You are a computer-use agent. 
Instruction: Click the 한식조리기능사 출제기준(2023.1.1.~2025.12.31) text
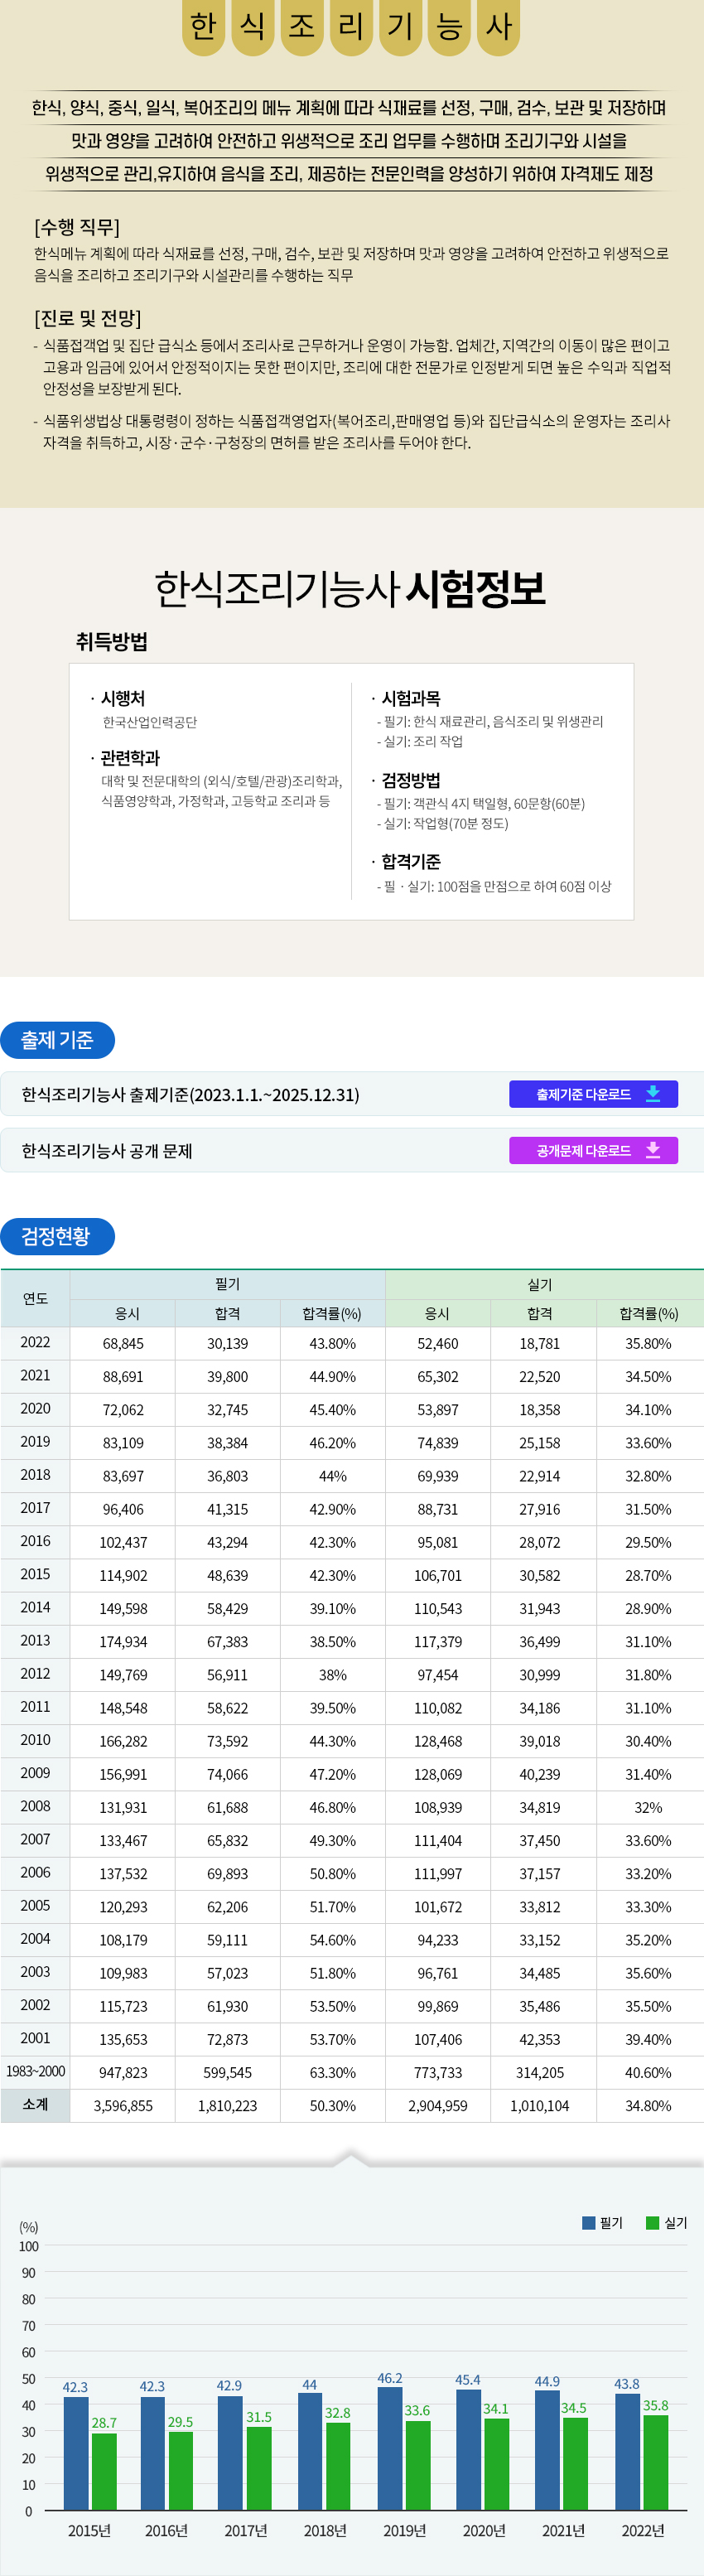[190, 1094]
